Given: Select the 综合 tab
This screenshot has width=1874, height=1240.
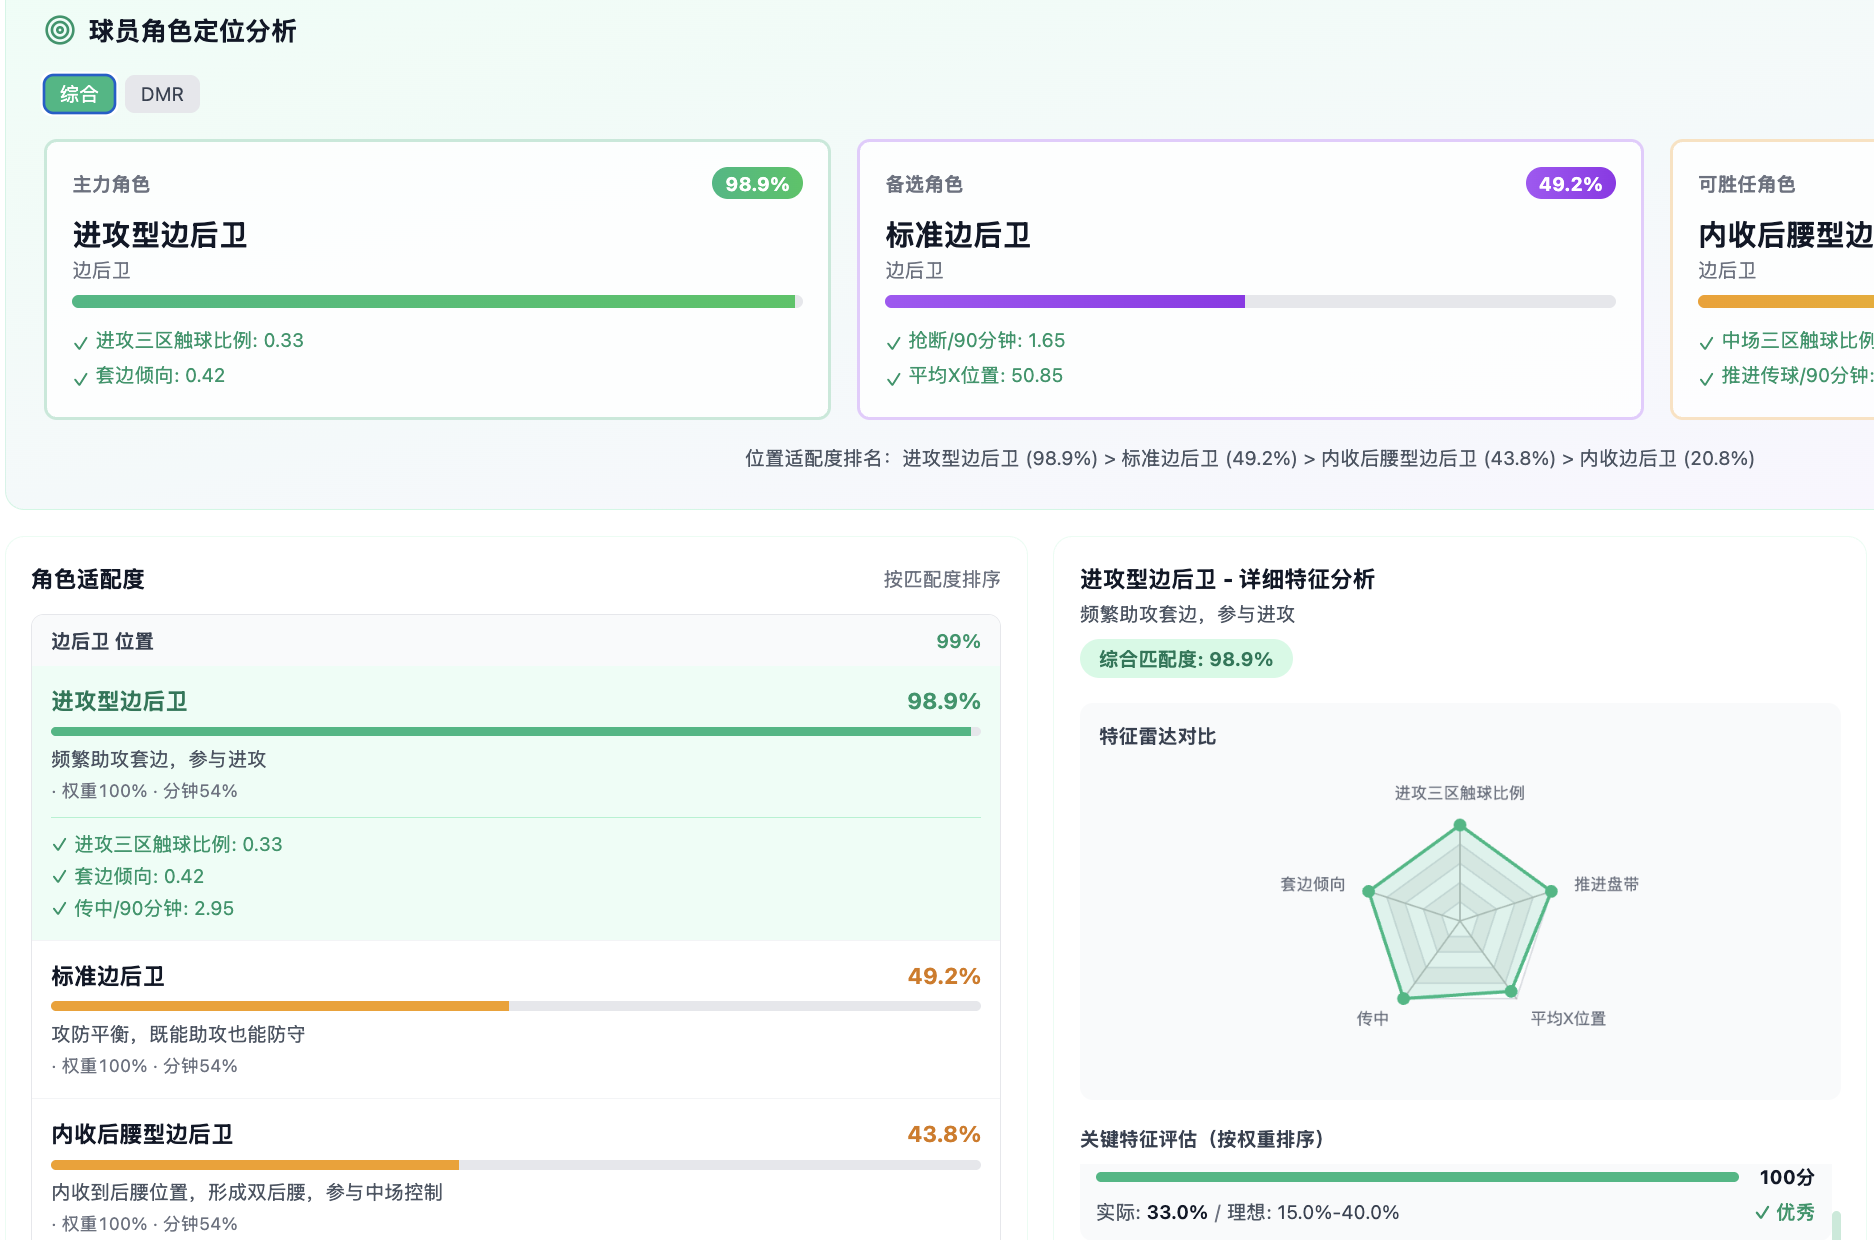Looking at the screenshot, I should tap(79, 94).
